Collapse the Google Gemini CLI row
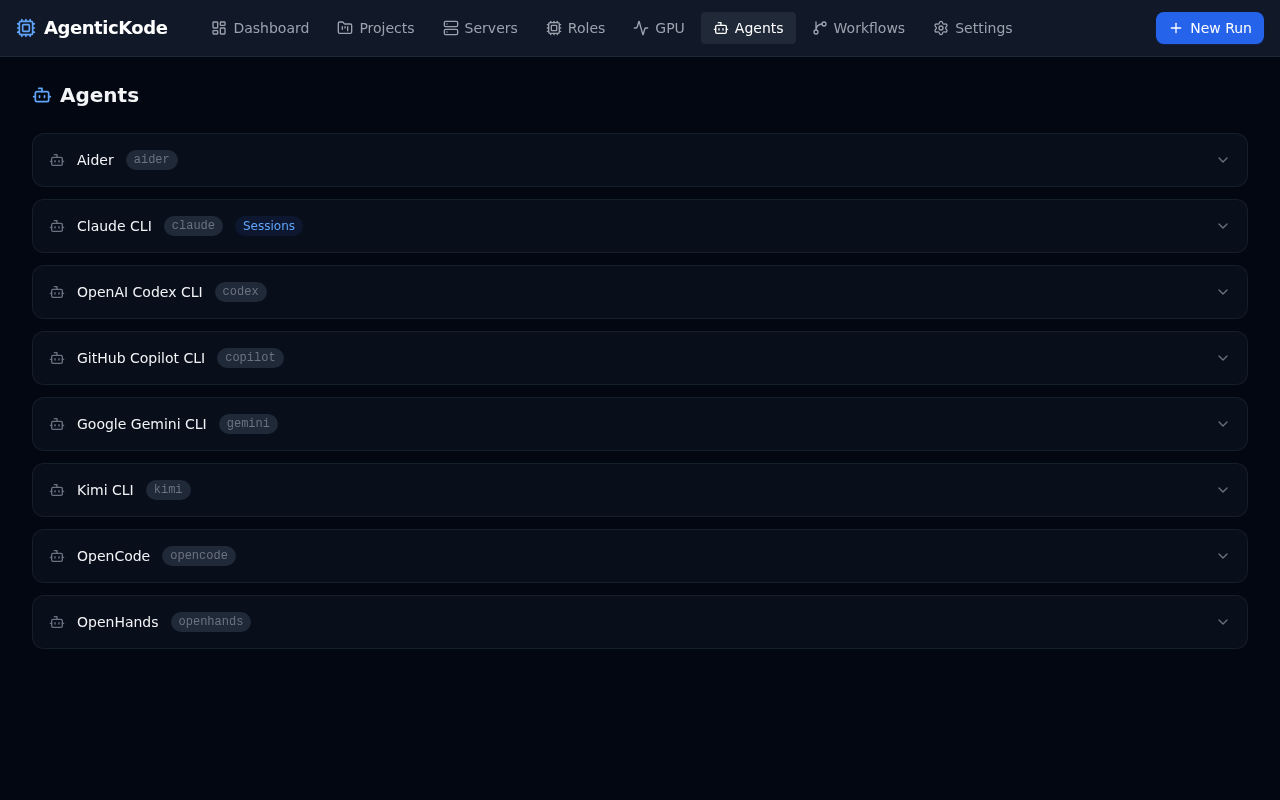Screen dimensions: 1280x800 click(1223, 424)
